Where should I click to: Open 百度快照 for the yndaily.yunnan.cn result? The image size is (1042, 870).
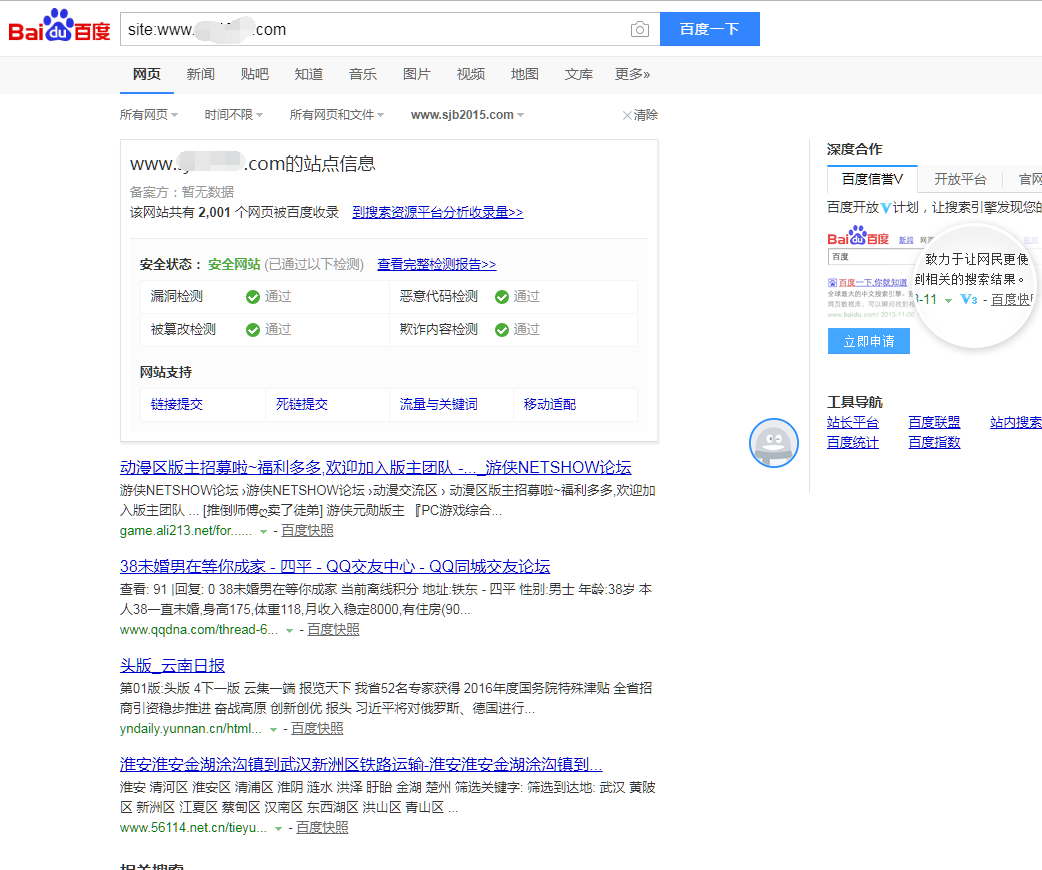[x=317, y=728]
